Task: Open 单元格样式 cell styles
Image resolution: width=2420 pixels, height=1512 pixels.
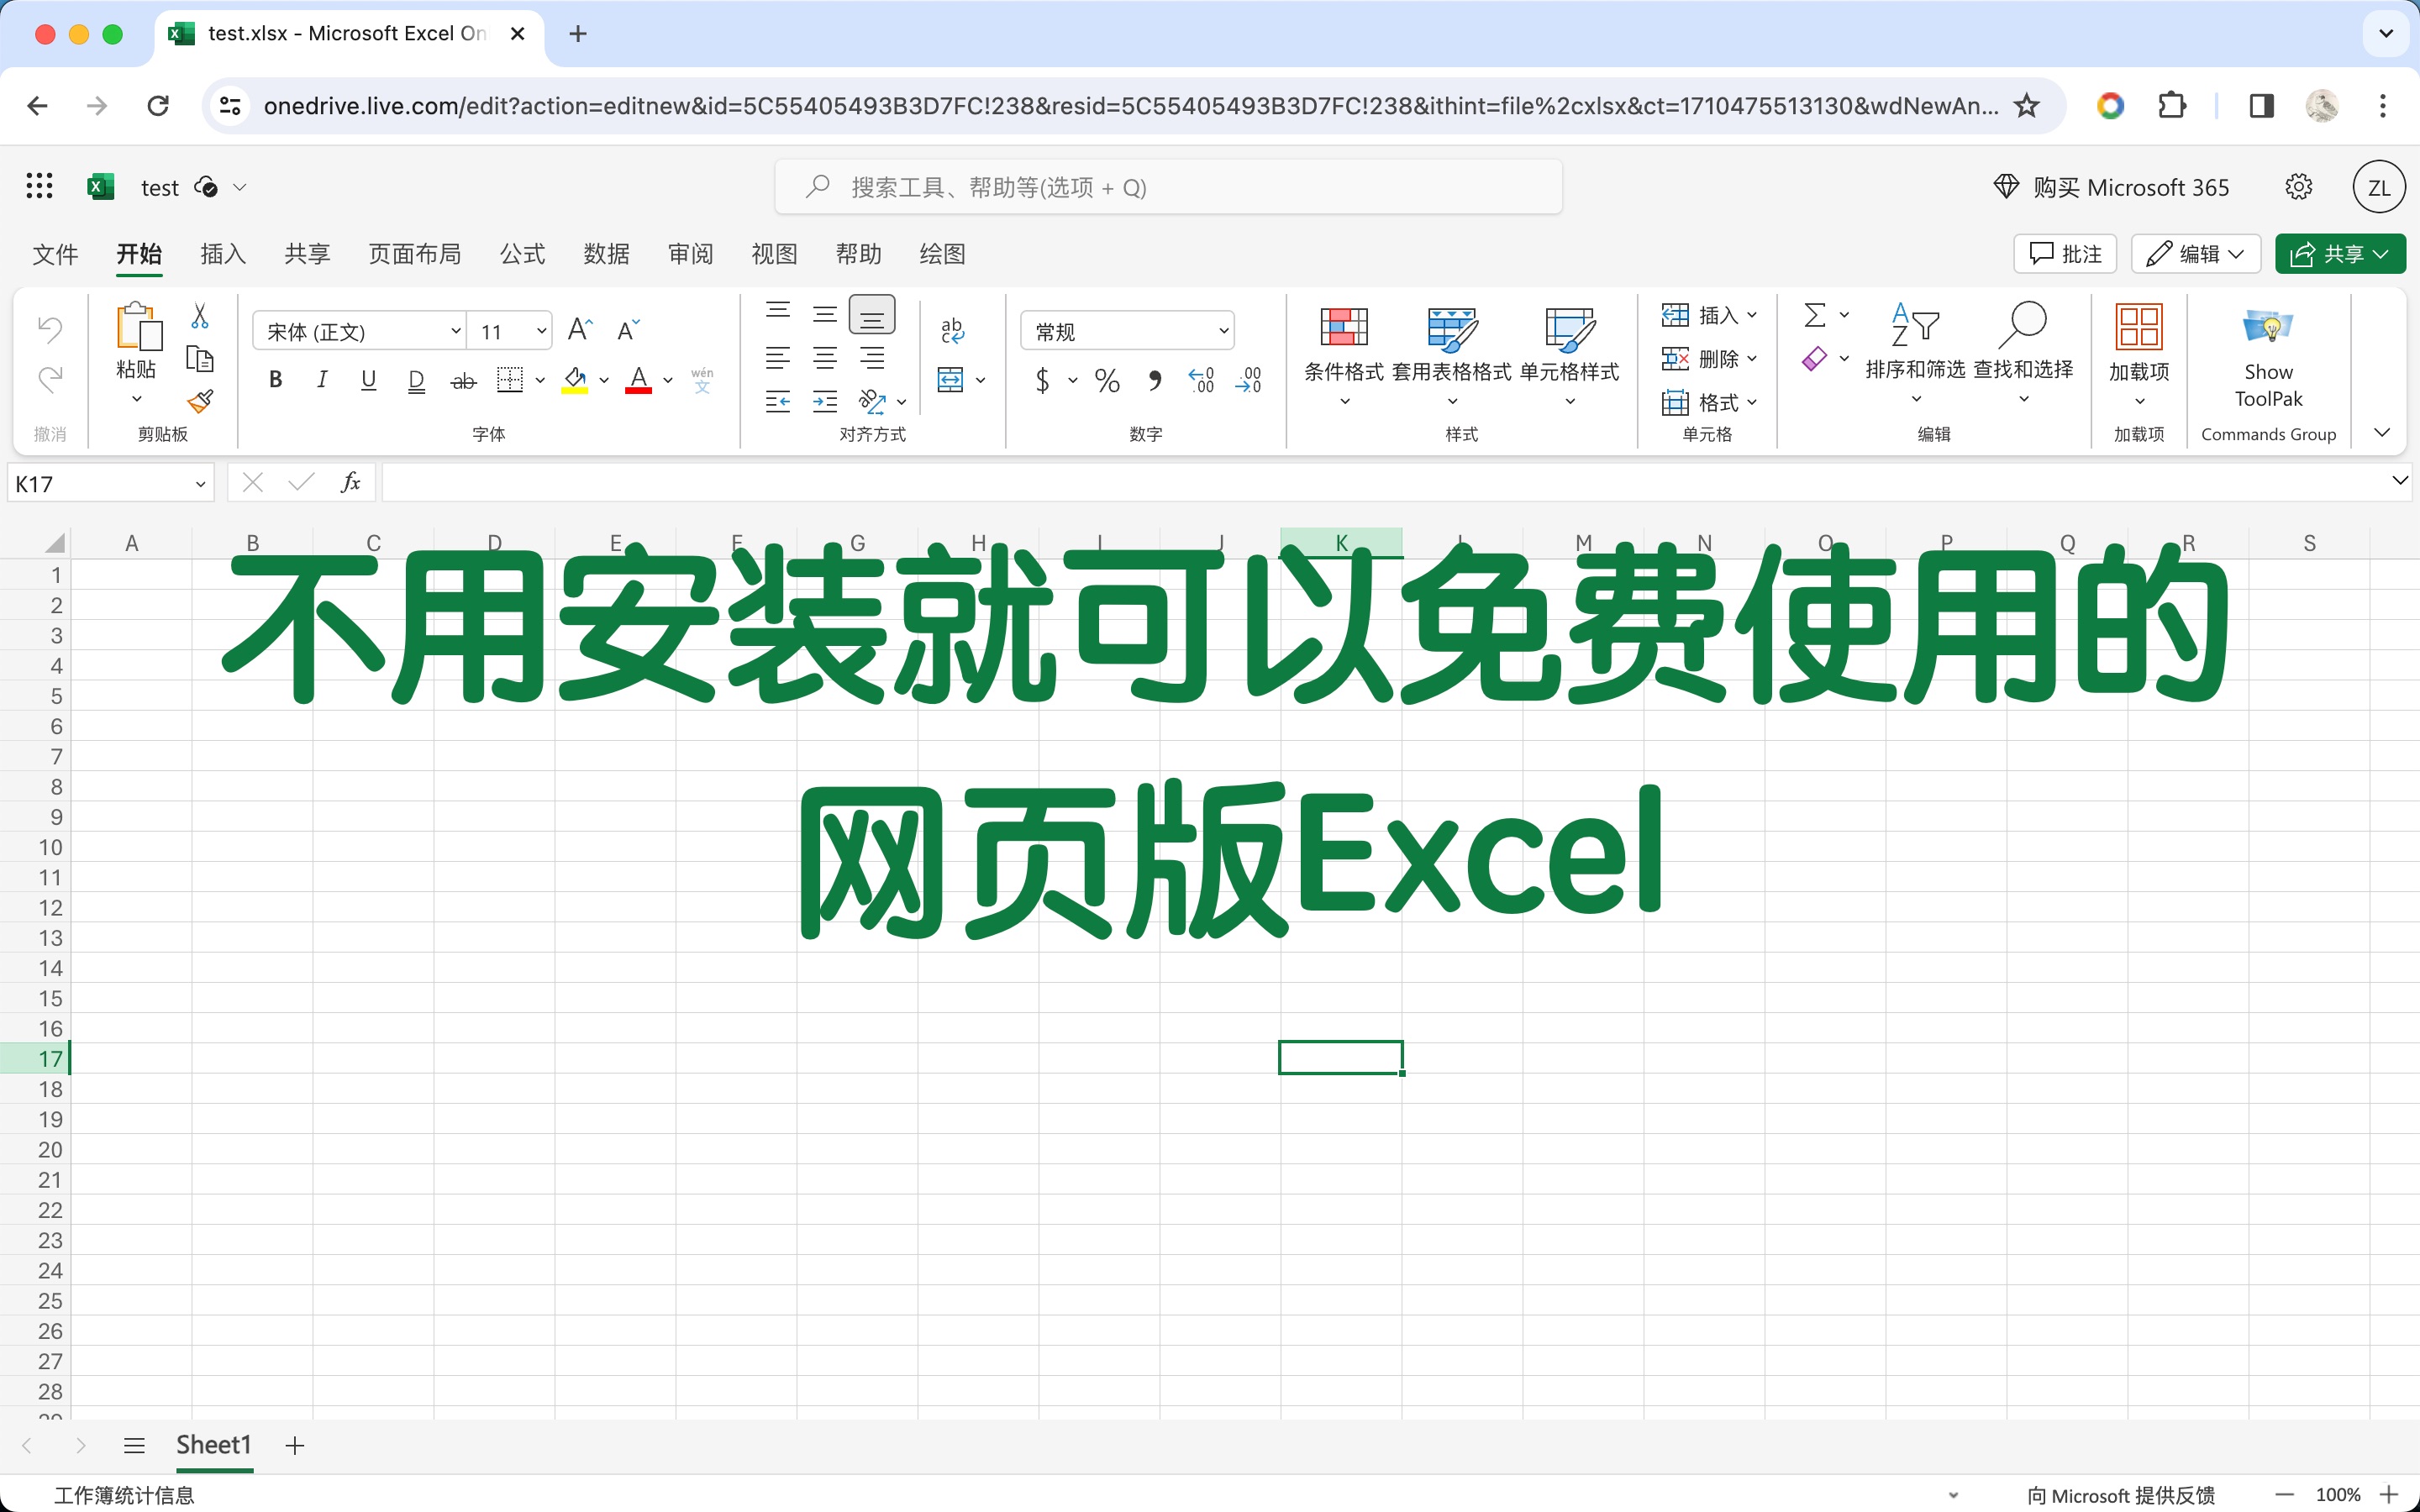Action: point(1569,355)
